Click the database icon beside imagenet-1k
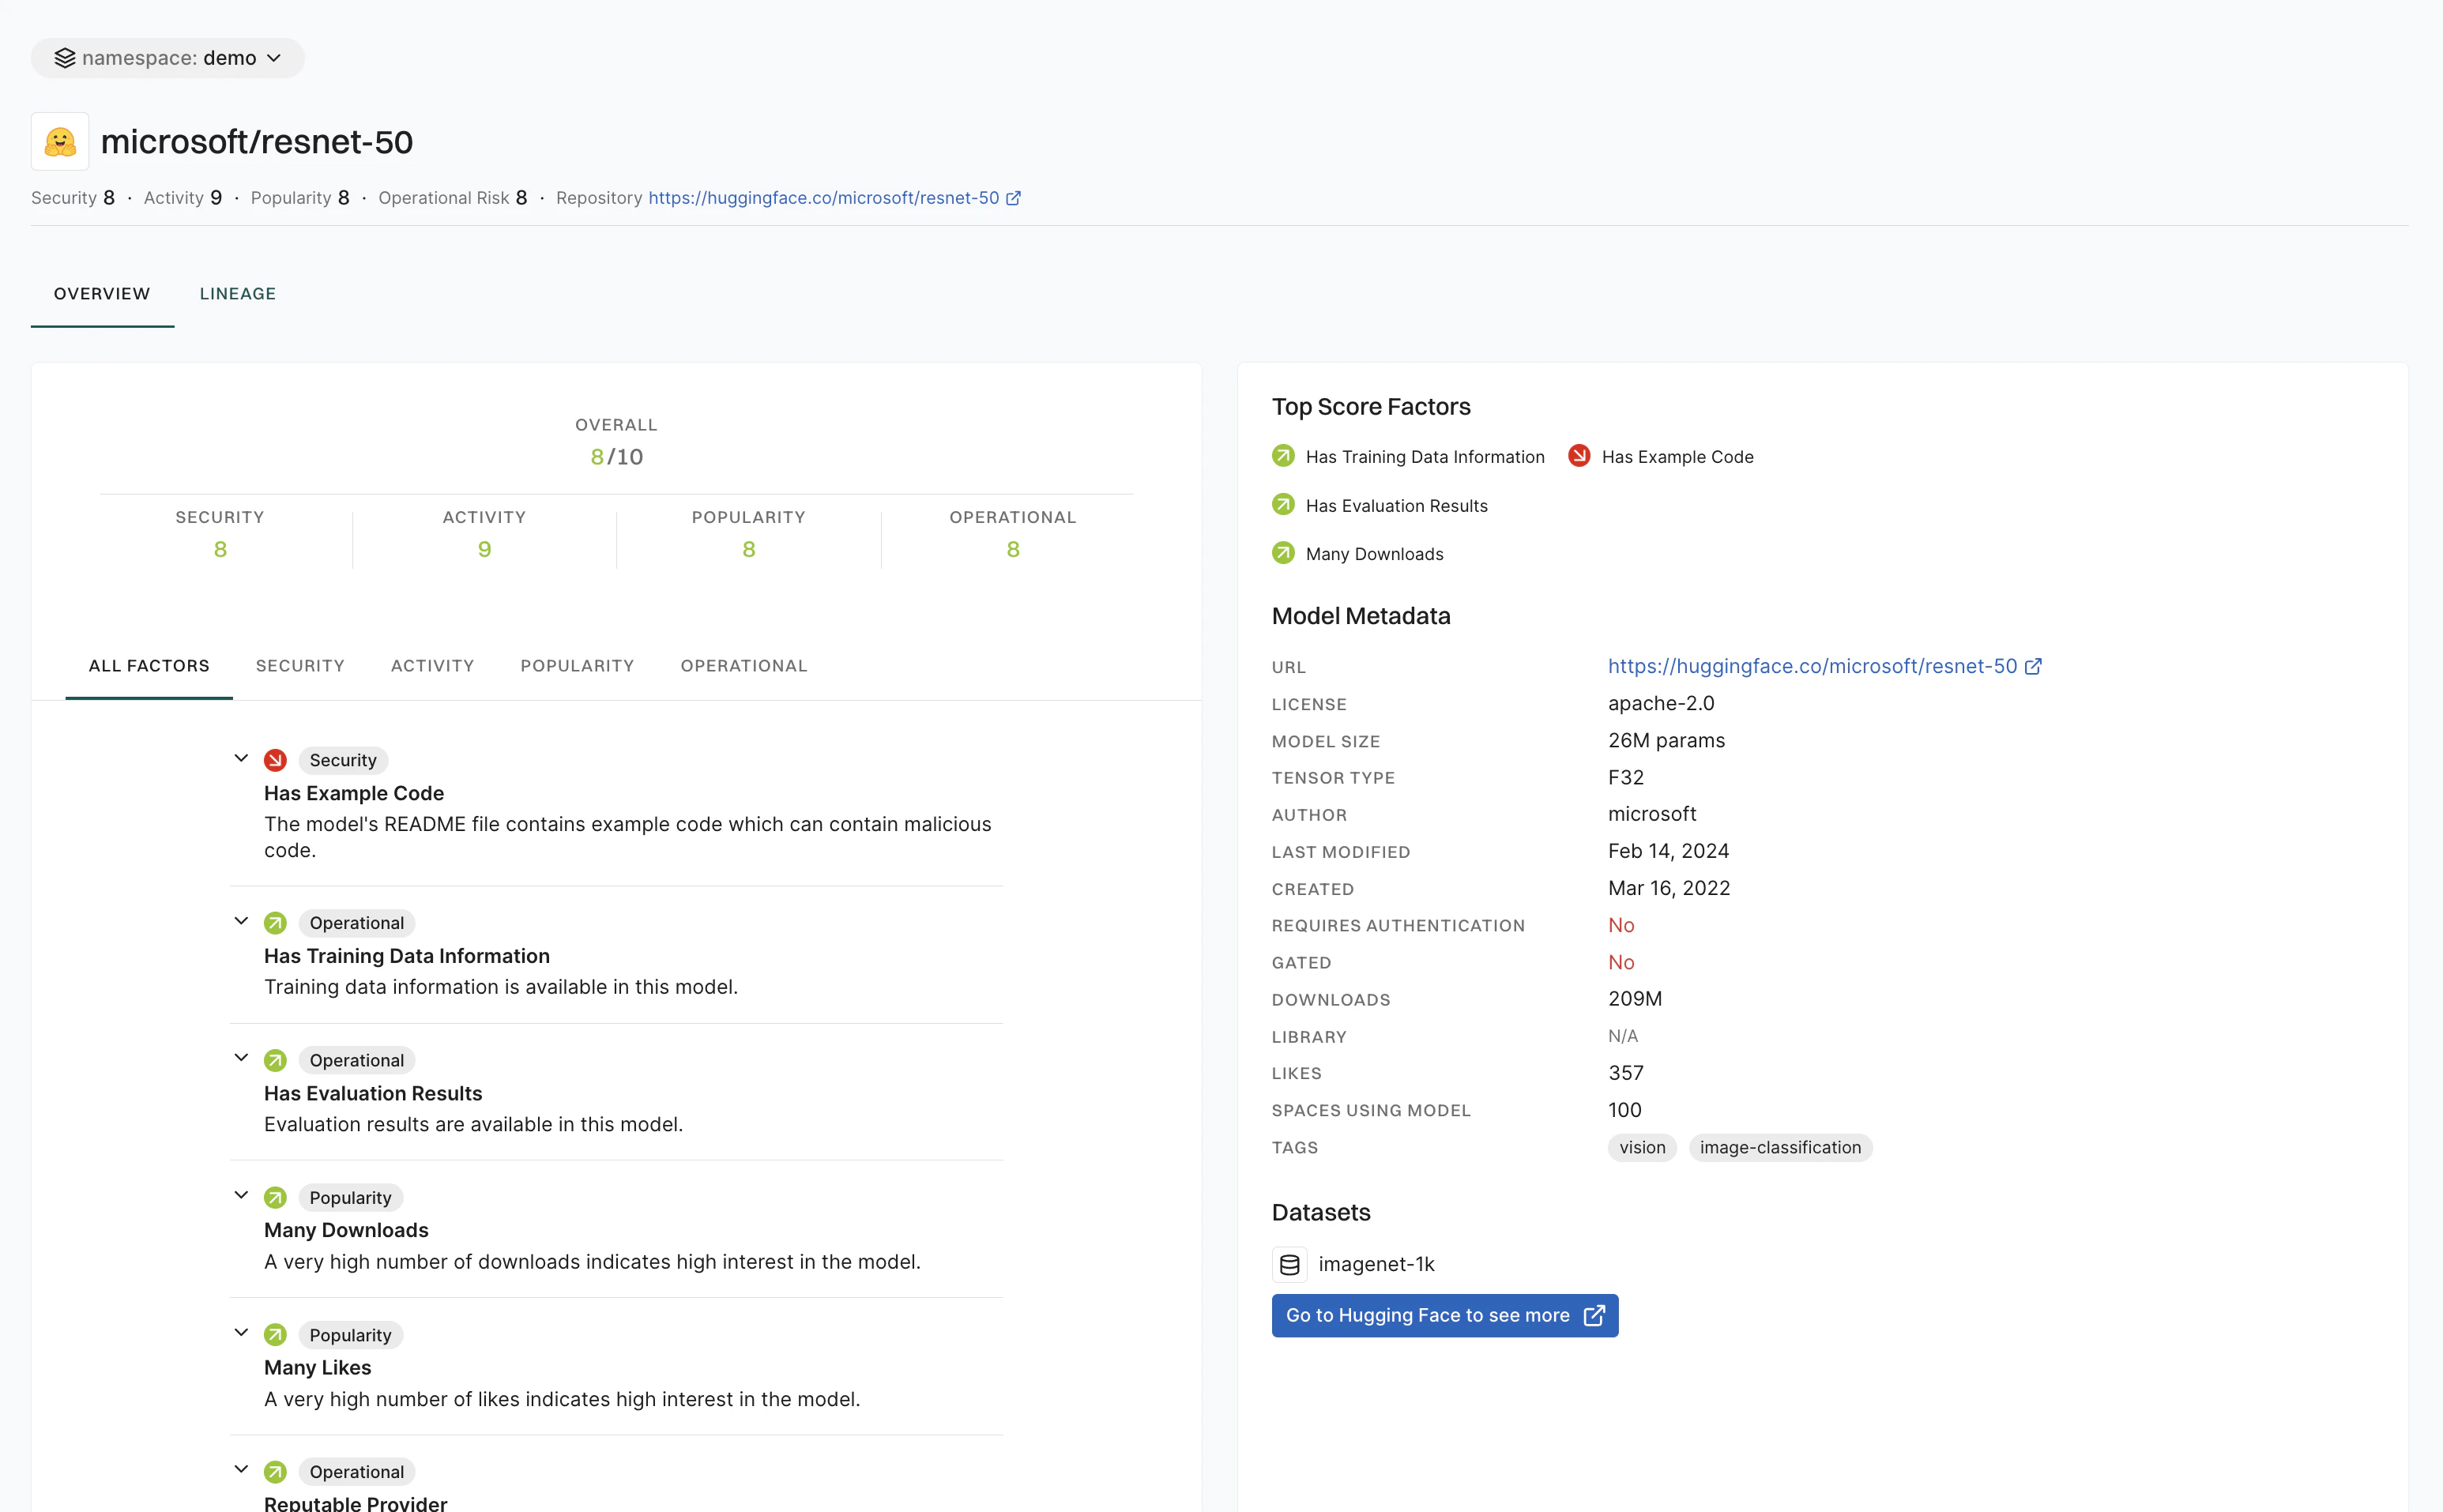Viewport: 2443px width, 1512px height. coord(1290,1264)
